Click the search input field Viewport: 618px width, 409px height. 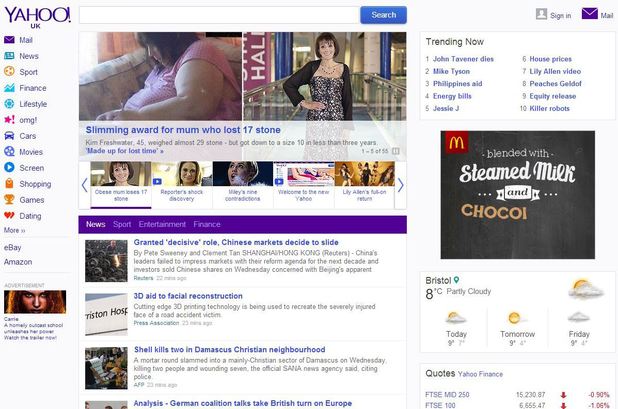[219, 15]
